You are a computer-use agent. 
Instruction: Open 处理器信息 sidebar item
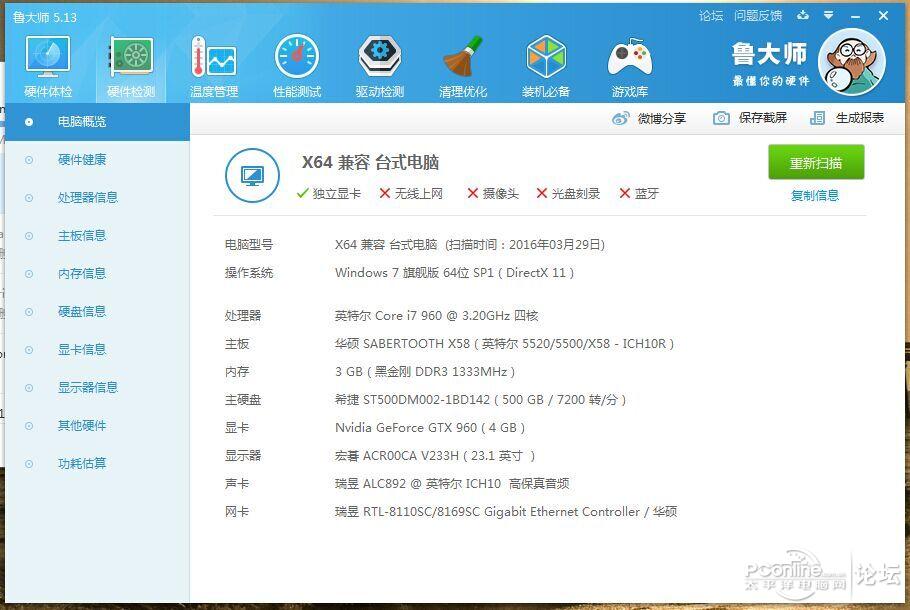click(x=98, y=197)
